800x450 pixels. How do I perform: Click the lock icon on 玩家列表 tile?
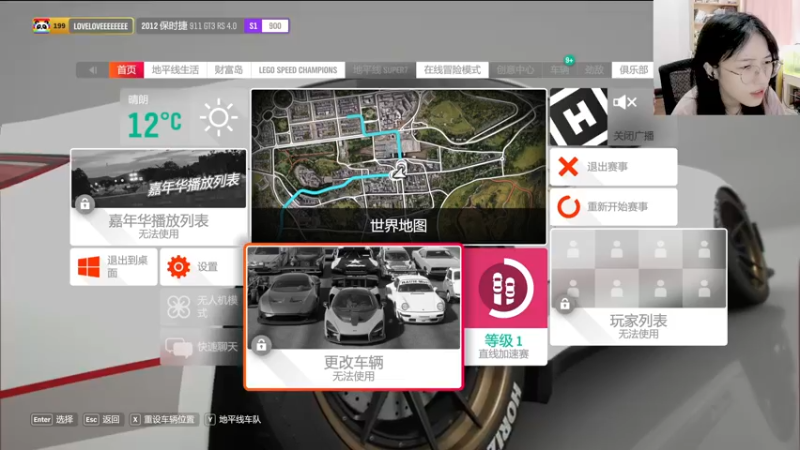coord(565,304)
